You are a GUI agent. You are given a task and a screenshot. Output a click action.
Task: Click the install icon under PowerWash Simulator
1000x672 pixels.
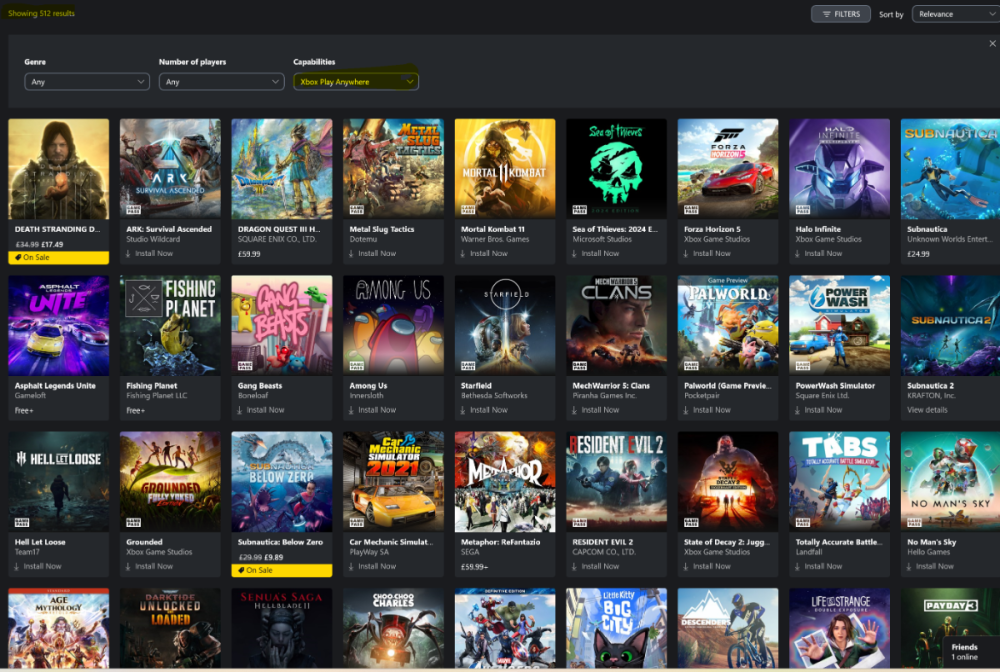pyautogui.click(x=799, y=410)
